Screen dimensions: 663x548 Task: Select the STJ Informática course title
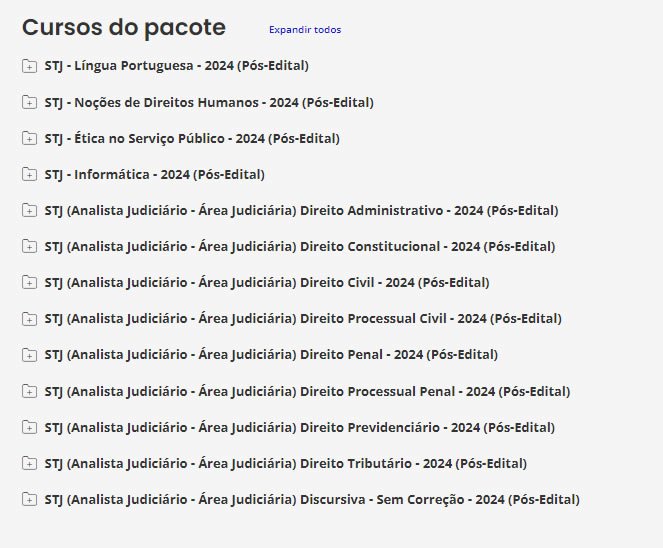[154, 174]
